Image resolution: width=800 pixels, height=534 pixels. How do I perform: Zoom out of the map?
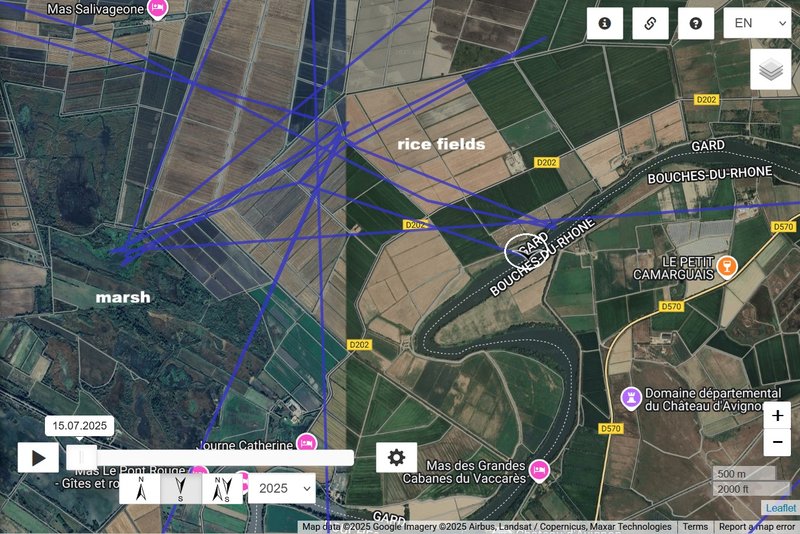[x=777, y=442]
